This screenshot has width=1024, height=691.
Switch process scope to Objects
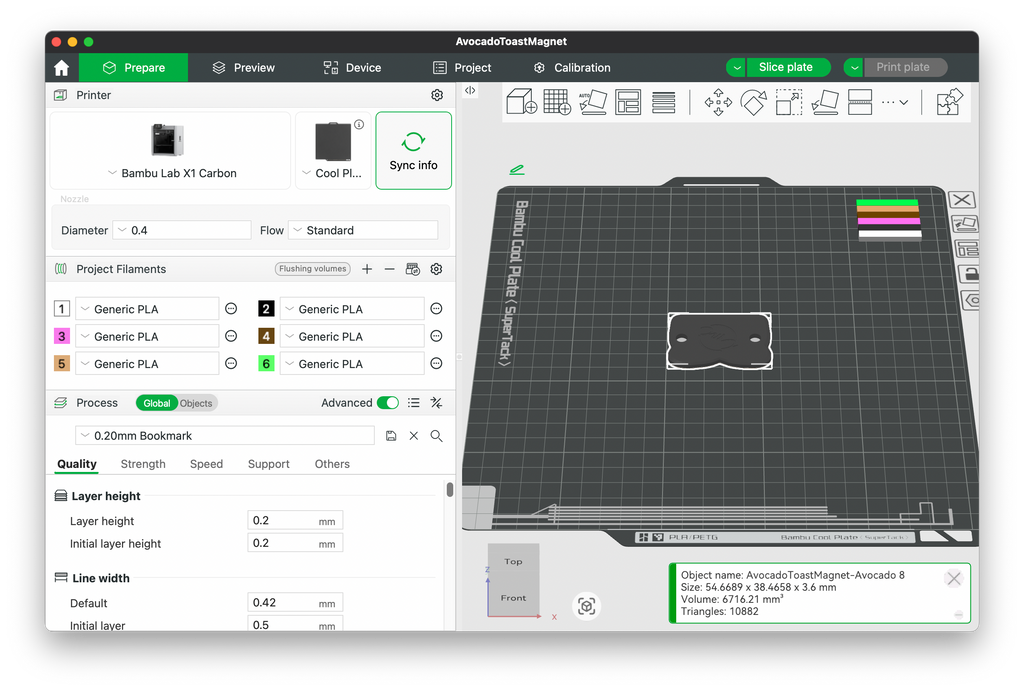196,403
